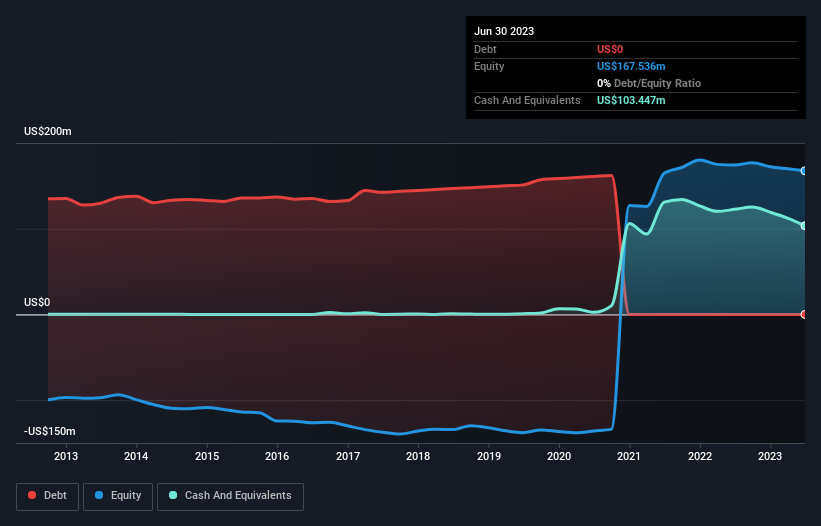Click the Debt value US$0 in tooltip
The image size is (821, 526).
pos(610,49)
